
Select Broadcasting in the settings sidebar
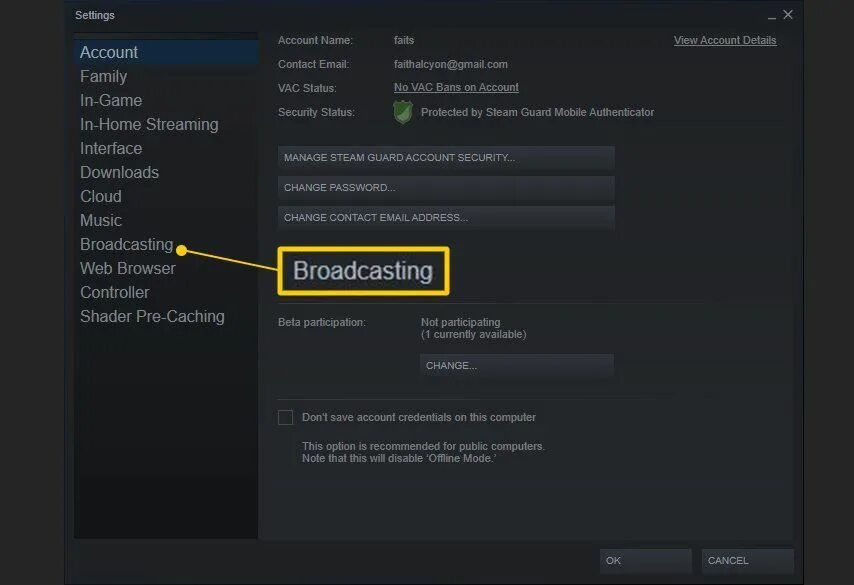pos(126,244)
